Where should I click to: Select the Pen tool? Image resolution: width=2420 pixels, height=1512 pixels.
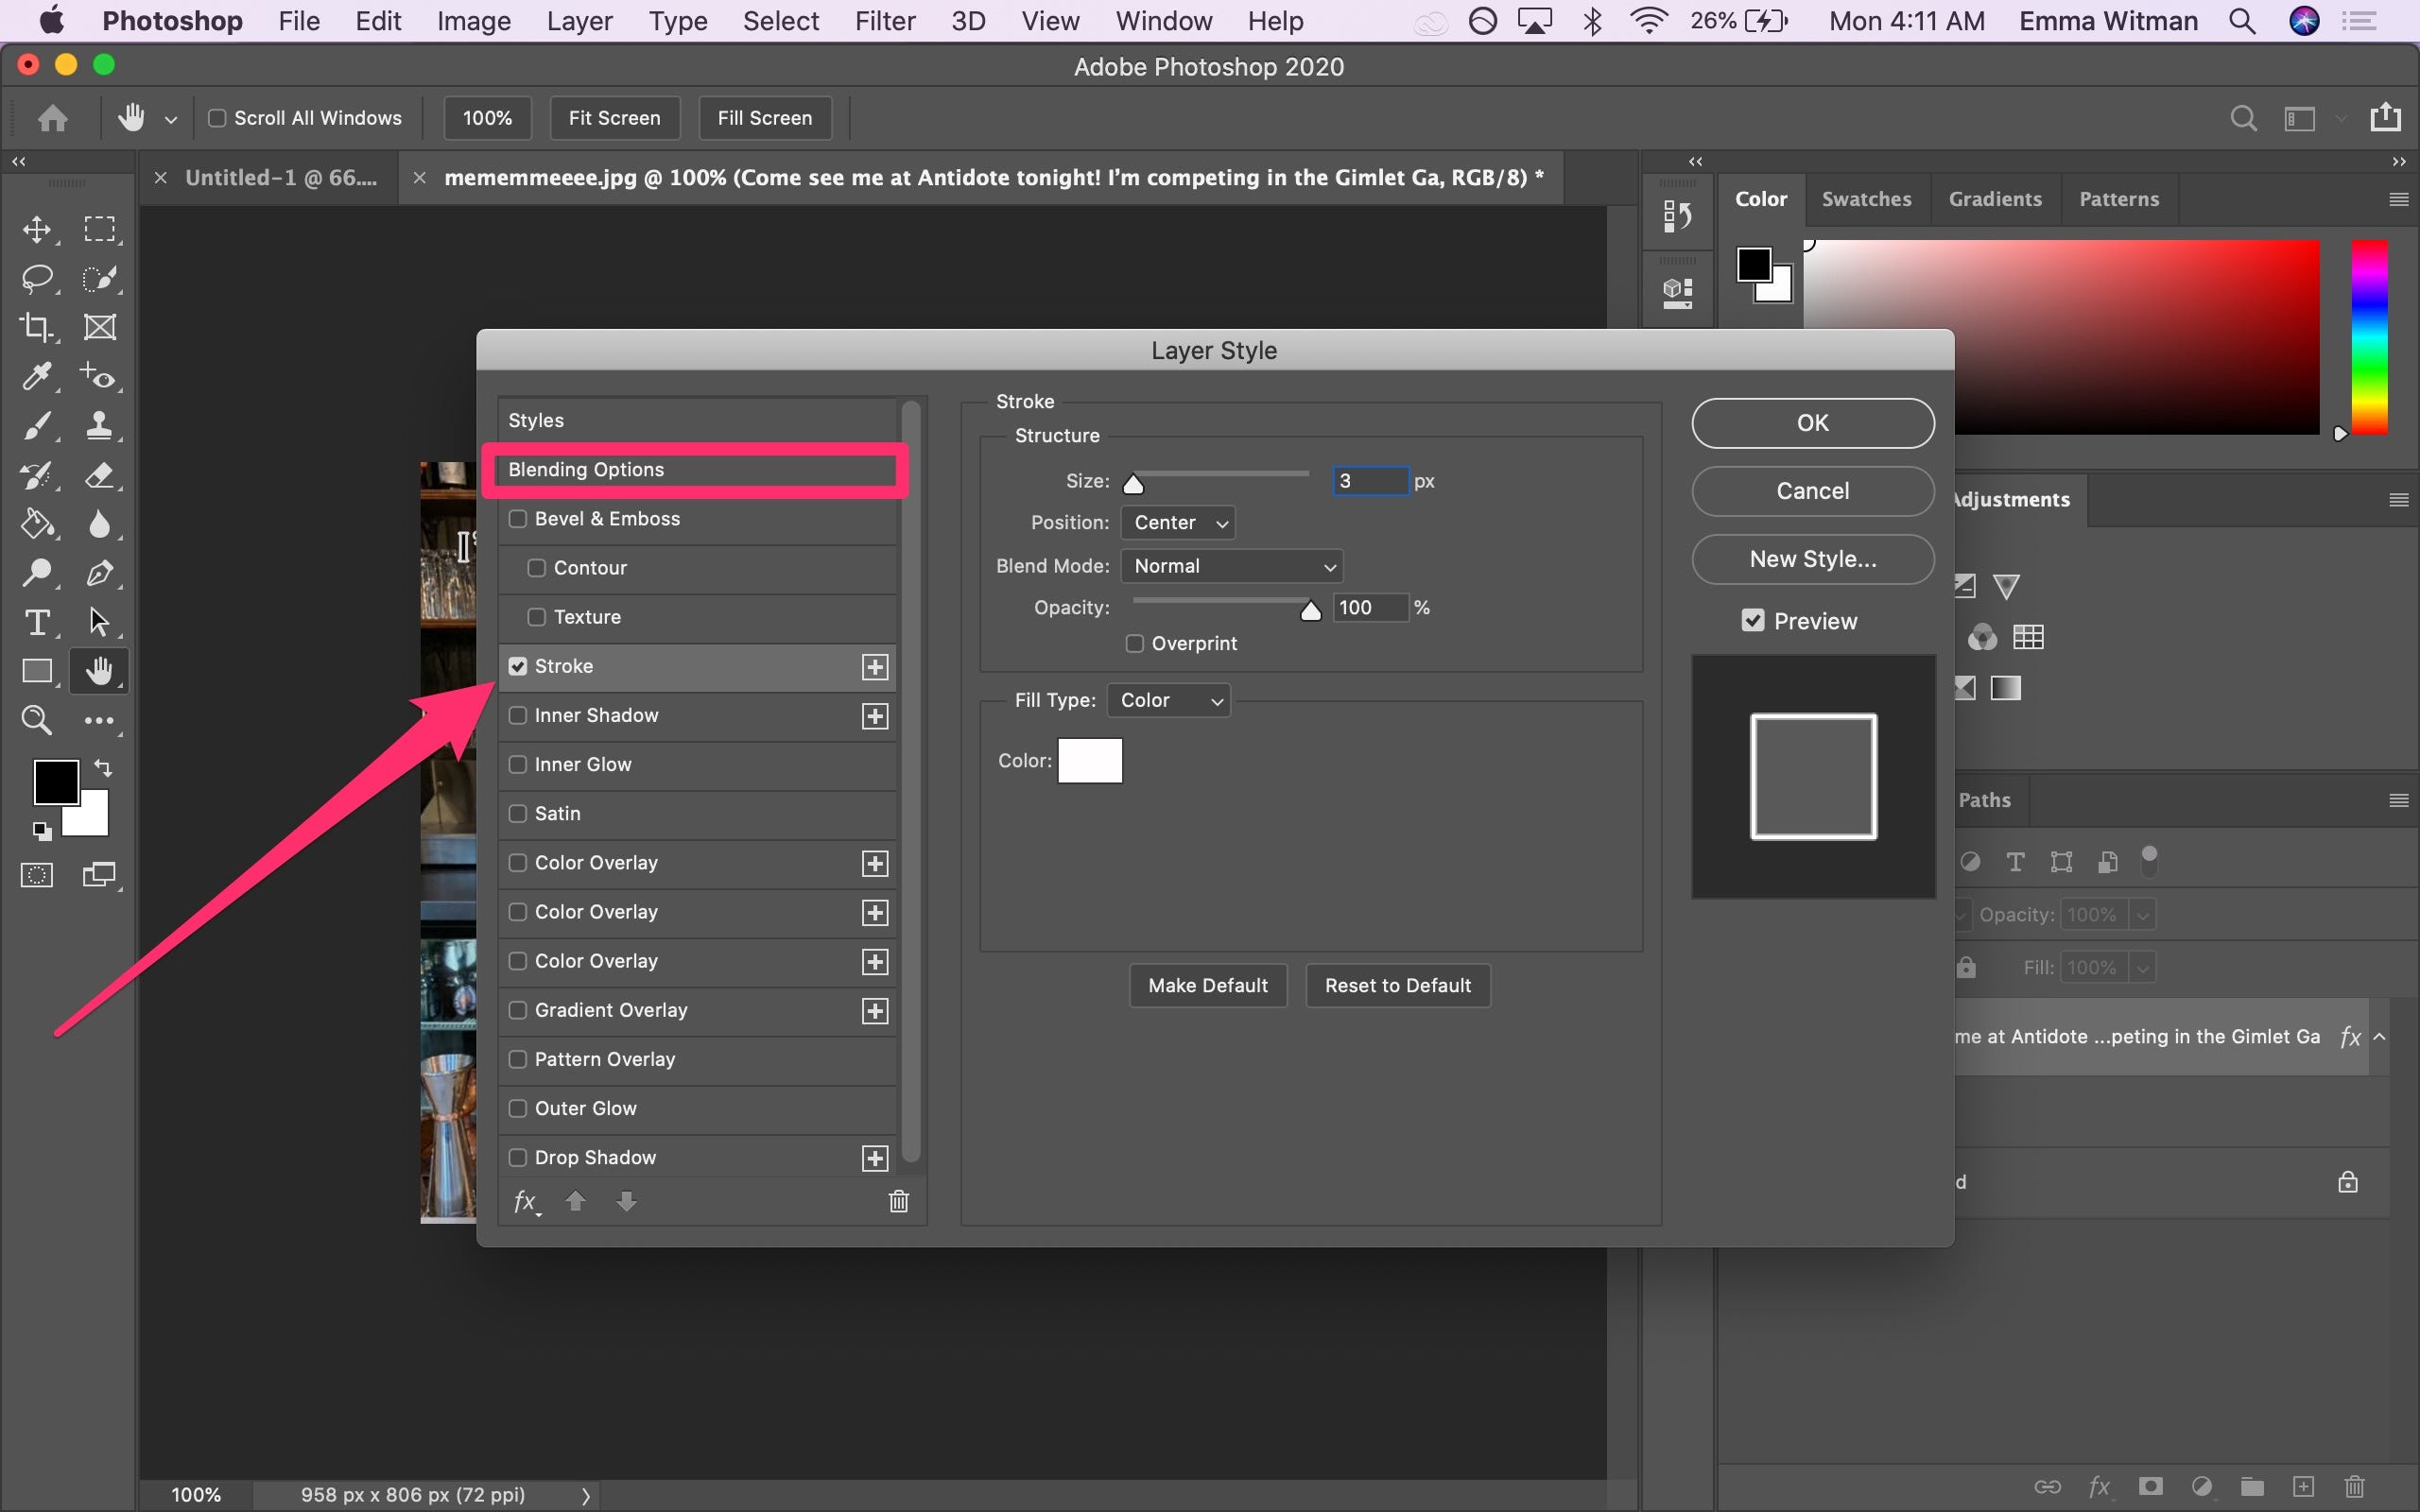click(x=99, y=573)
